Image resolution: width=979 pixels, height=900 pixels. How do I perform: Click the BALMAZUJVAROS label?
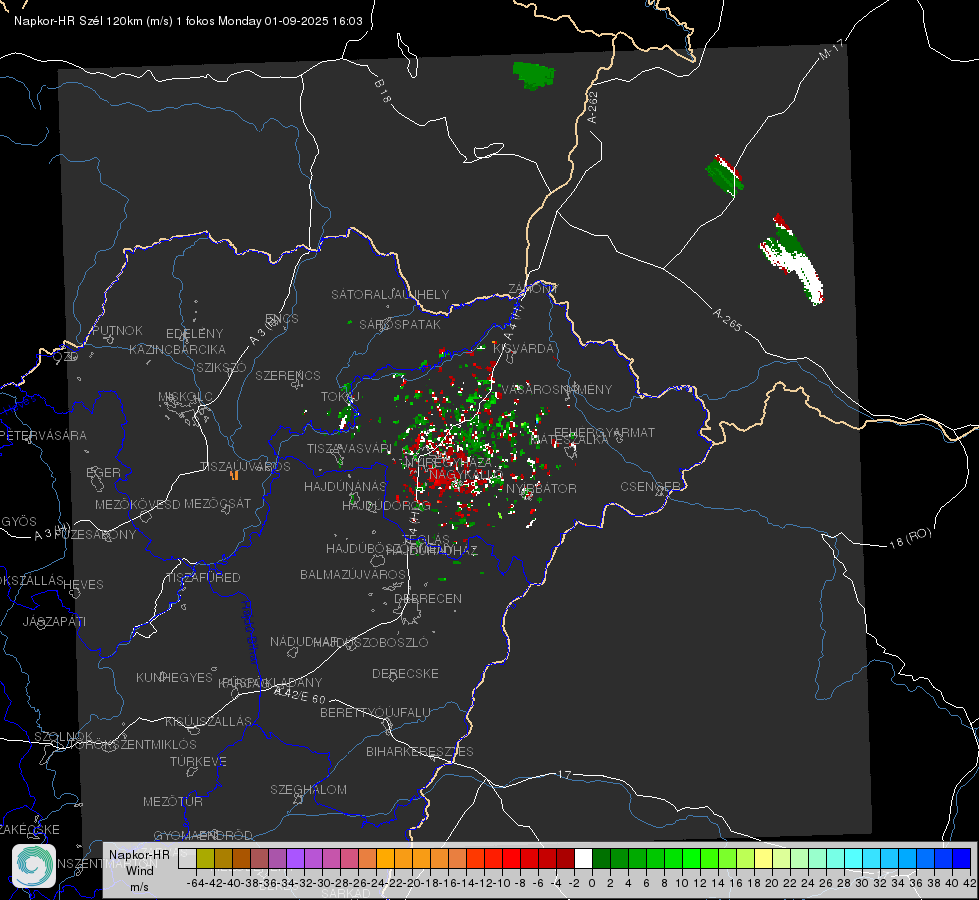(353, 574)
